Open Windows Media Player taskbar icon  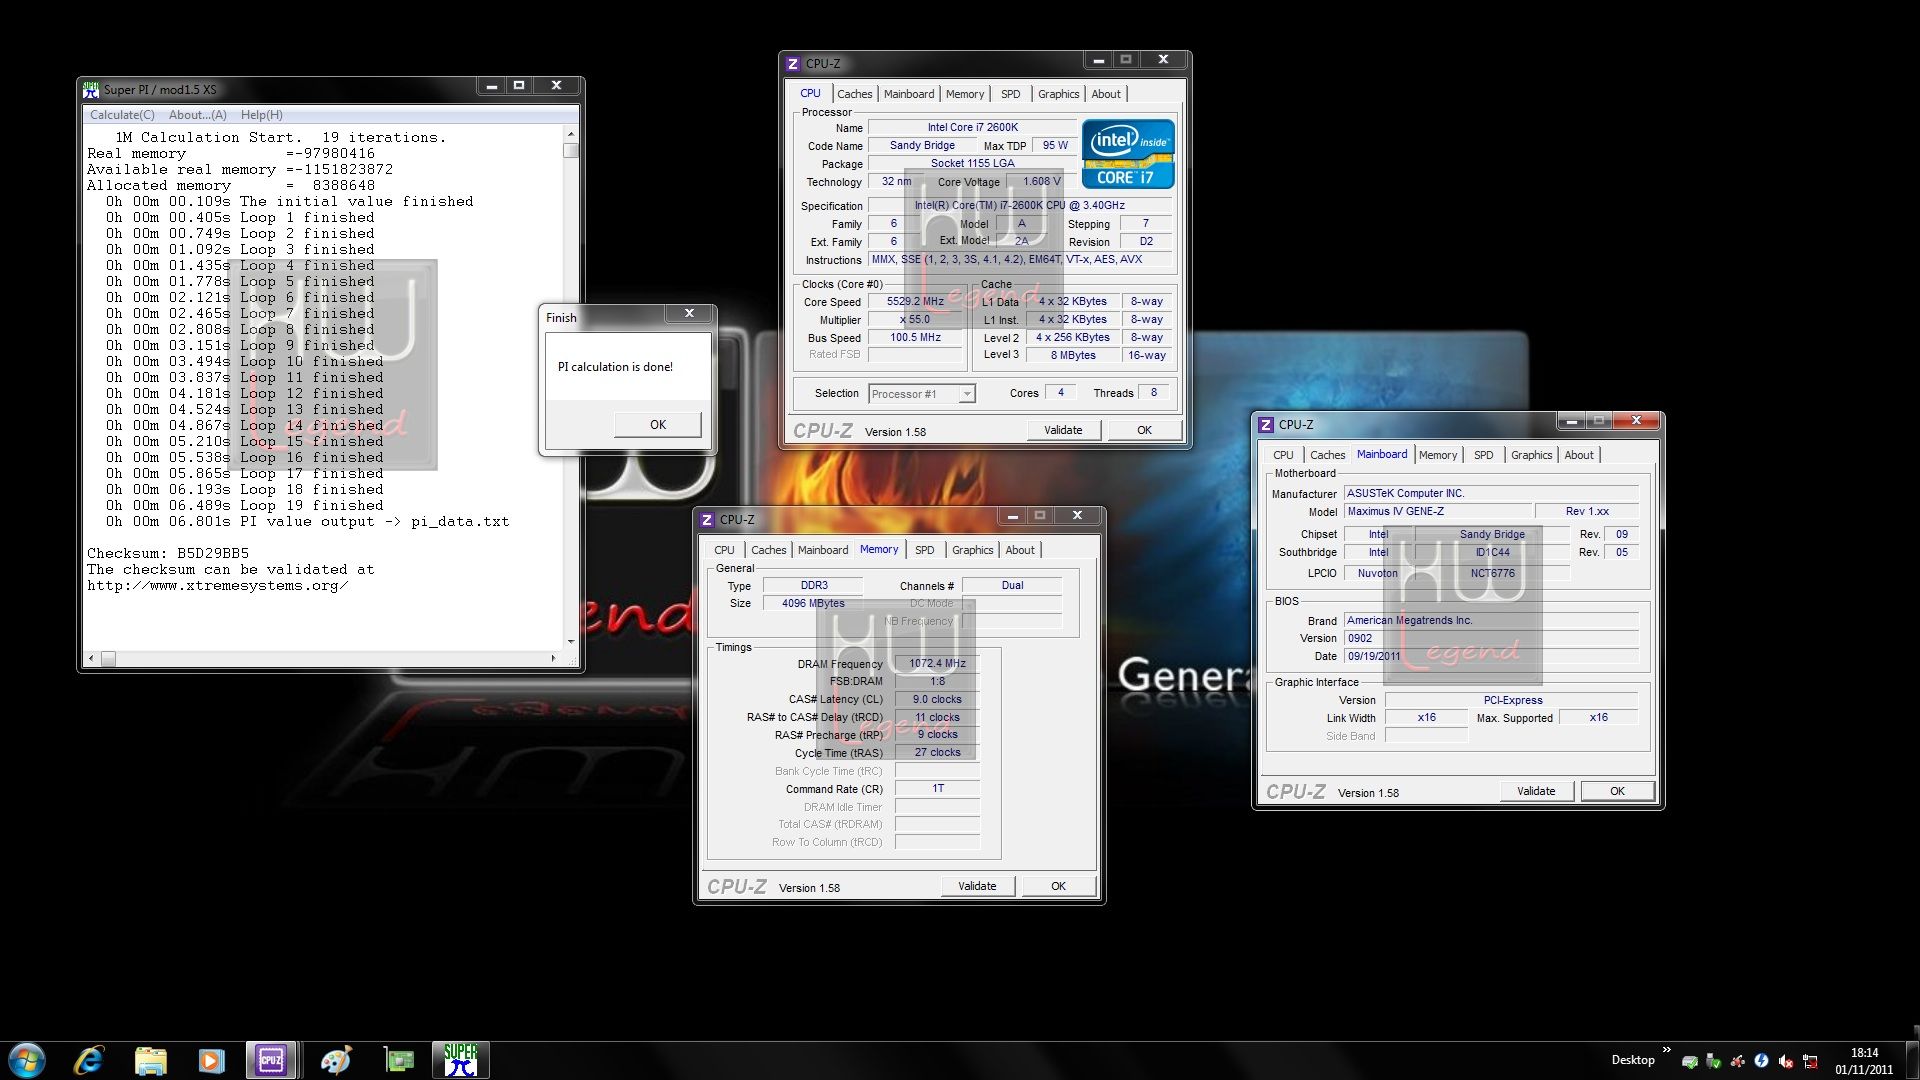coord(211,1060)
